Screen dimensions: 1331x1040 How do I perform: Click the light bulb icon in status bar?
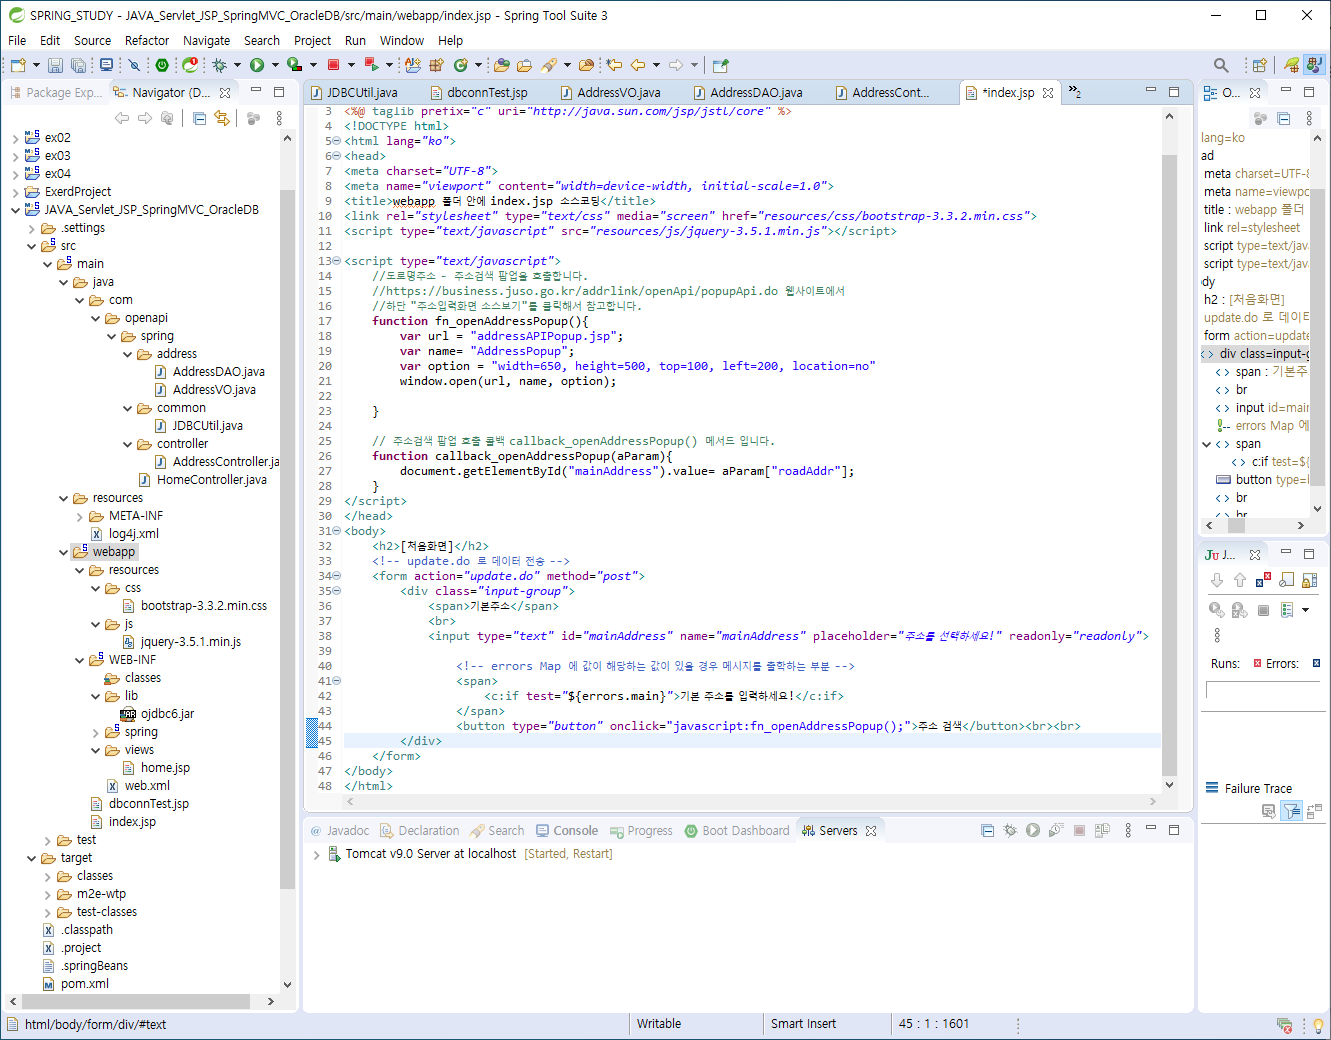1318,1025
